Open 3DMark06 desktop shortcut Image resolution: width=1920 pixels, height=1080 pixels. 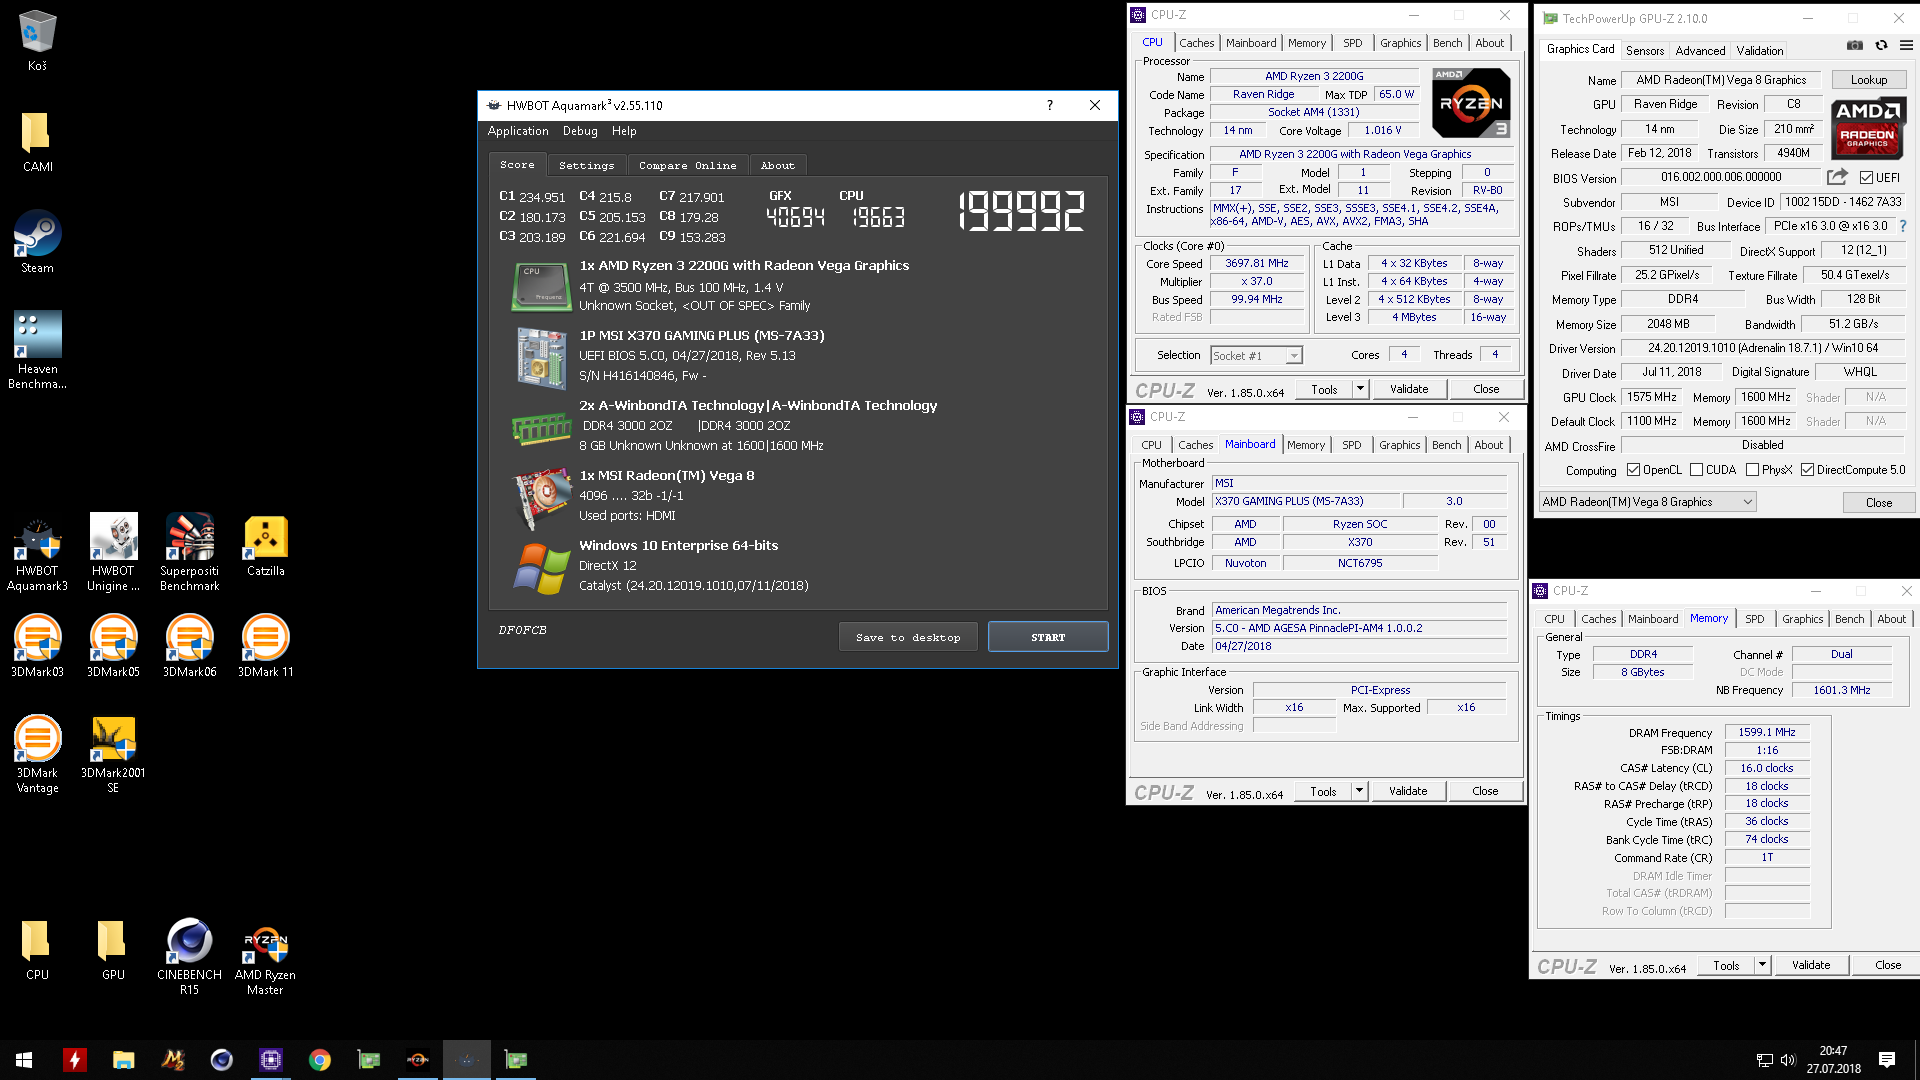click(189, 646)
